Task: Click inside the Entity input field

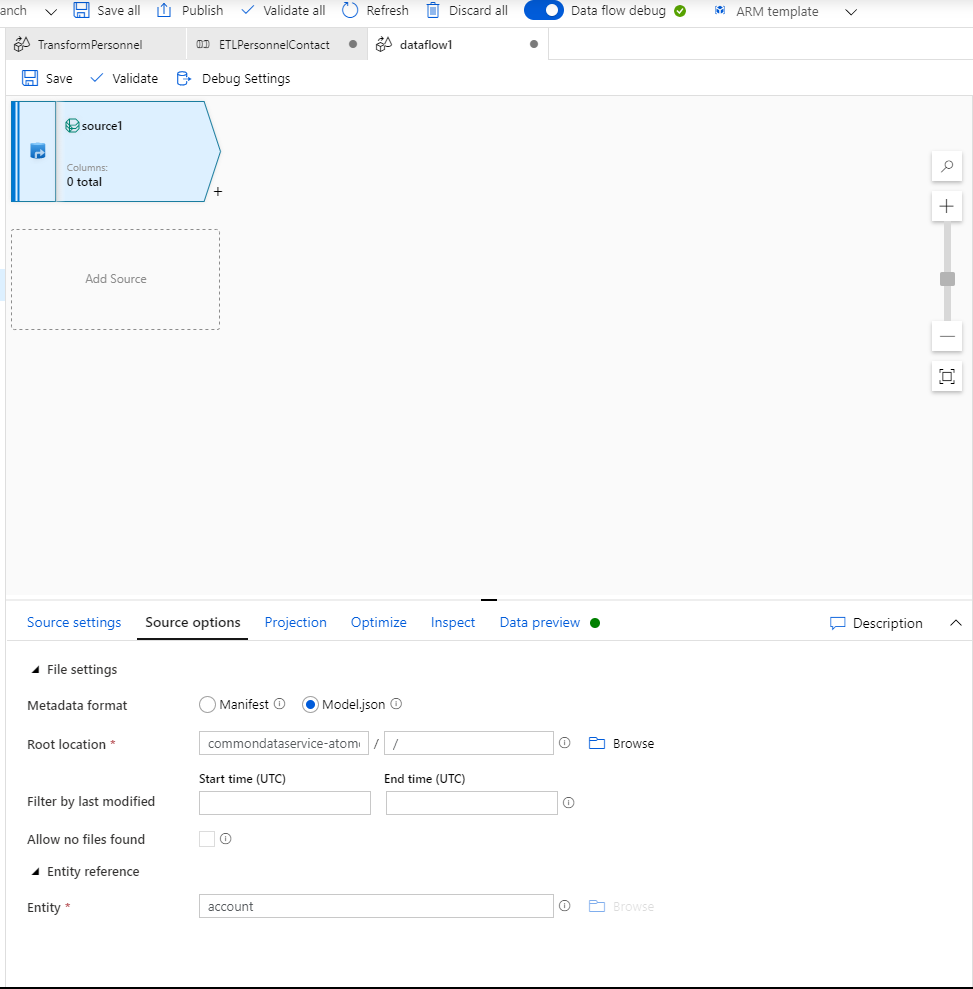Action: point(375,906)
